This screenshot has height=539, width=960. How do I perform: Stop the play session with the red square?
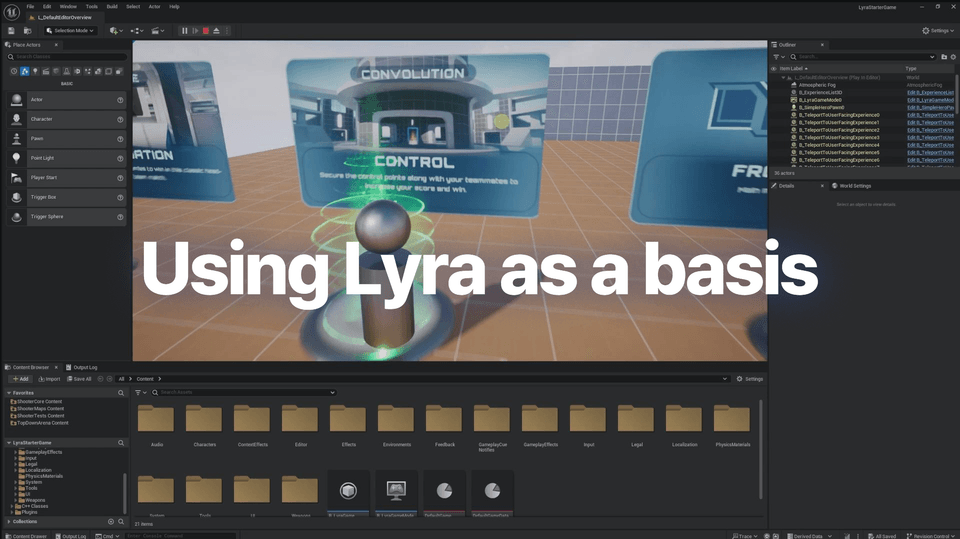coord(206,31)
